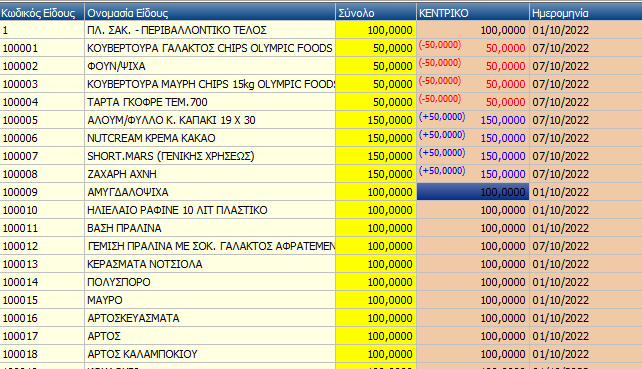This screenshot has height=369, width=642.
Task: Click the ΚΕΝΤΡΙΚΟ quantity for ΑΡΤΟΣ ΚΑΛΑΜΠΟΚΙΟΥ
Action: pyautogui.click(x=473, y=354)
